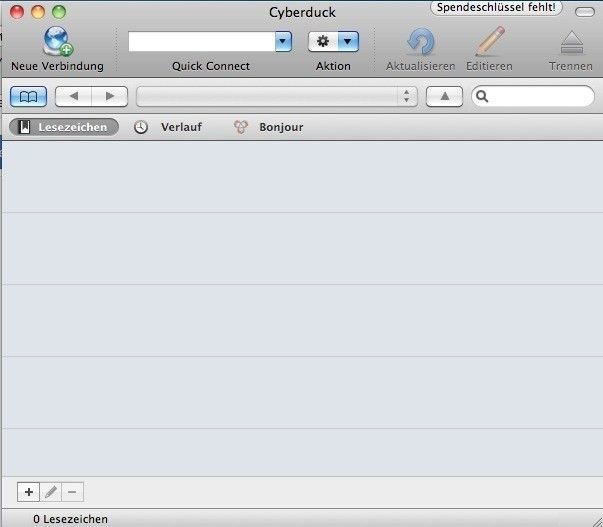Image resolution: width=603 pixels, height=527 pixels.
Task: Switch to the Verlauf tab
Action: click(x=168, y=127)
